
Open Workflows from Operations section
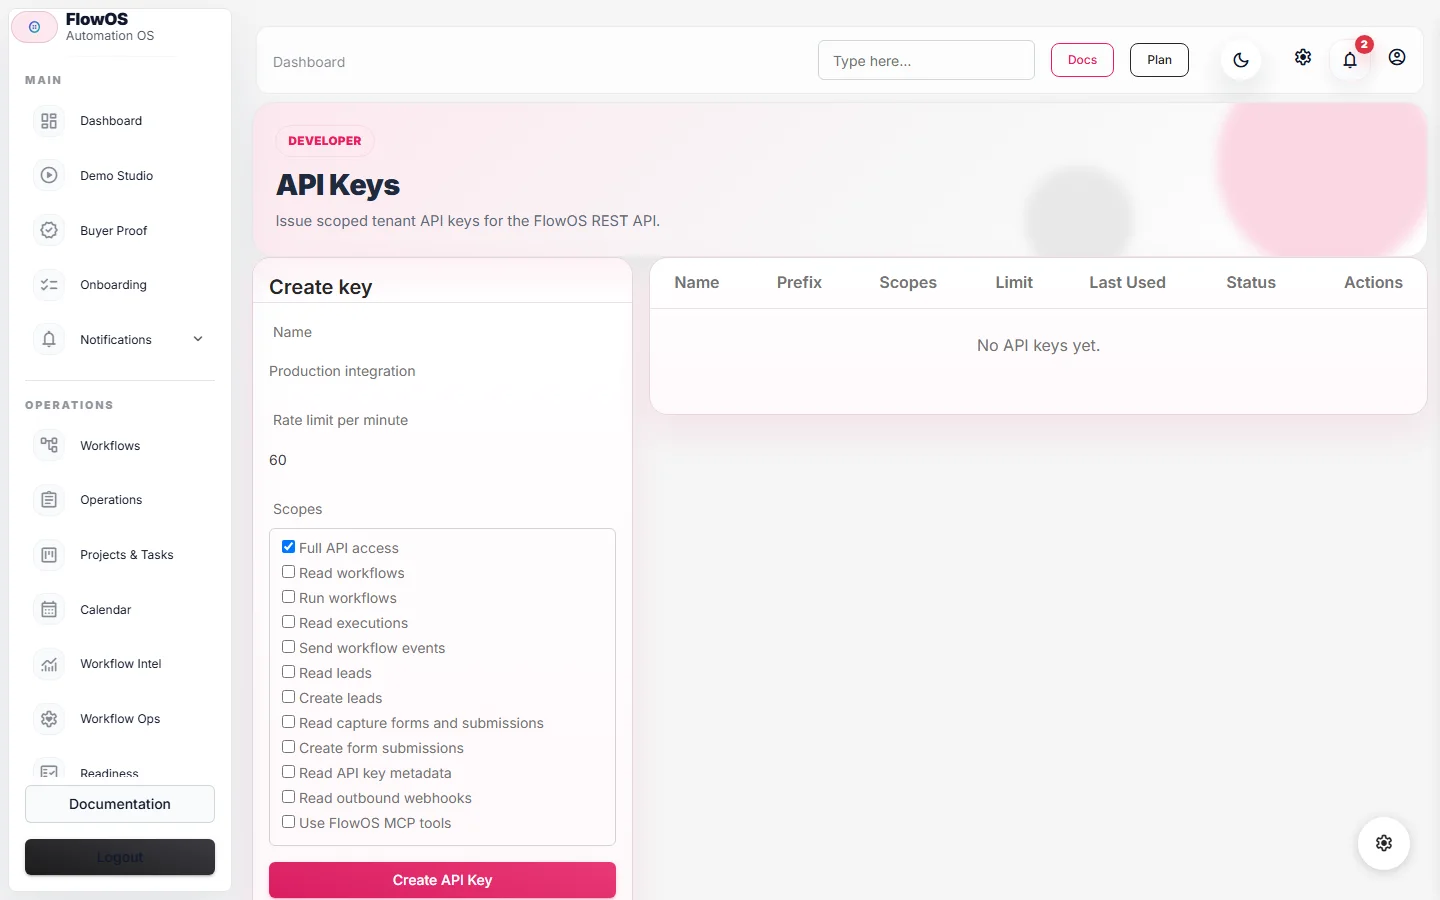[x=120, y=445]
